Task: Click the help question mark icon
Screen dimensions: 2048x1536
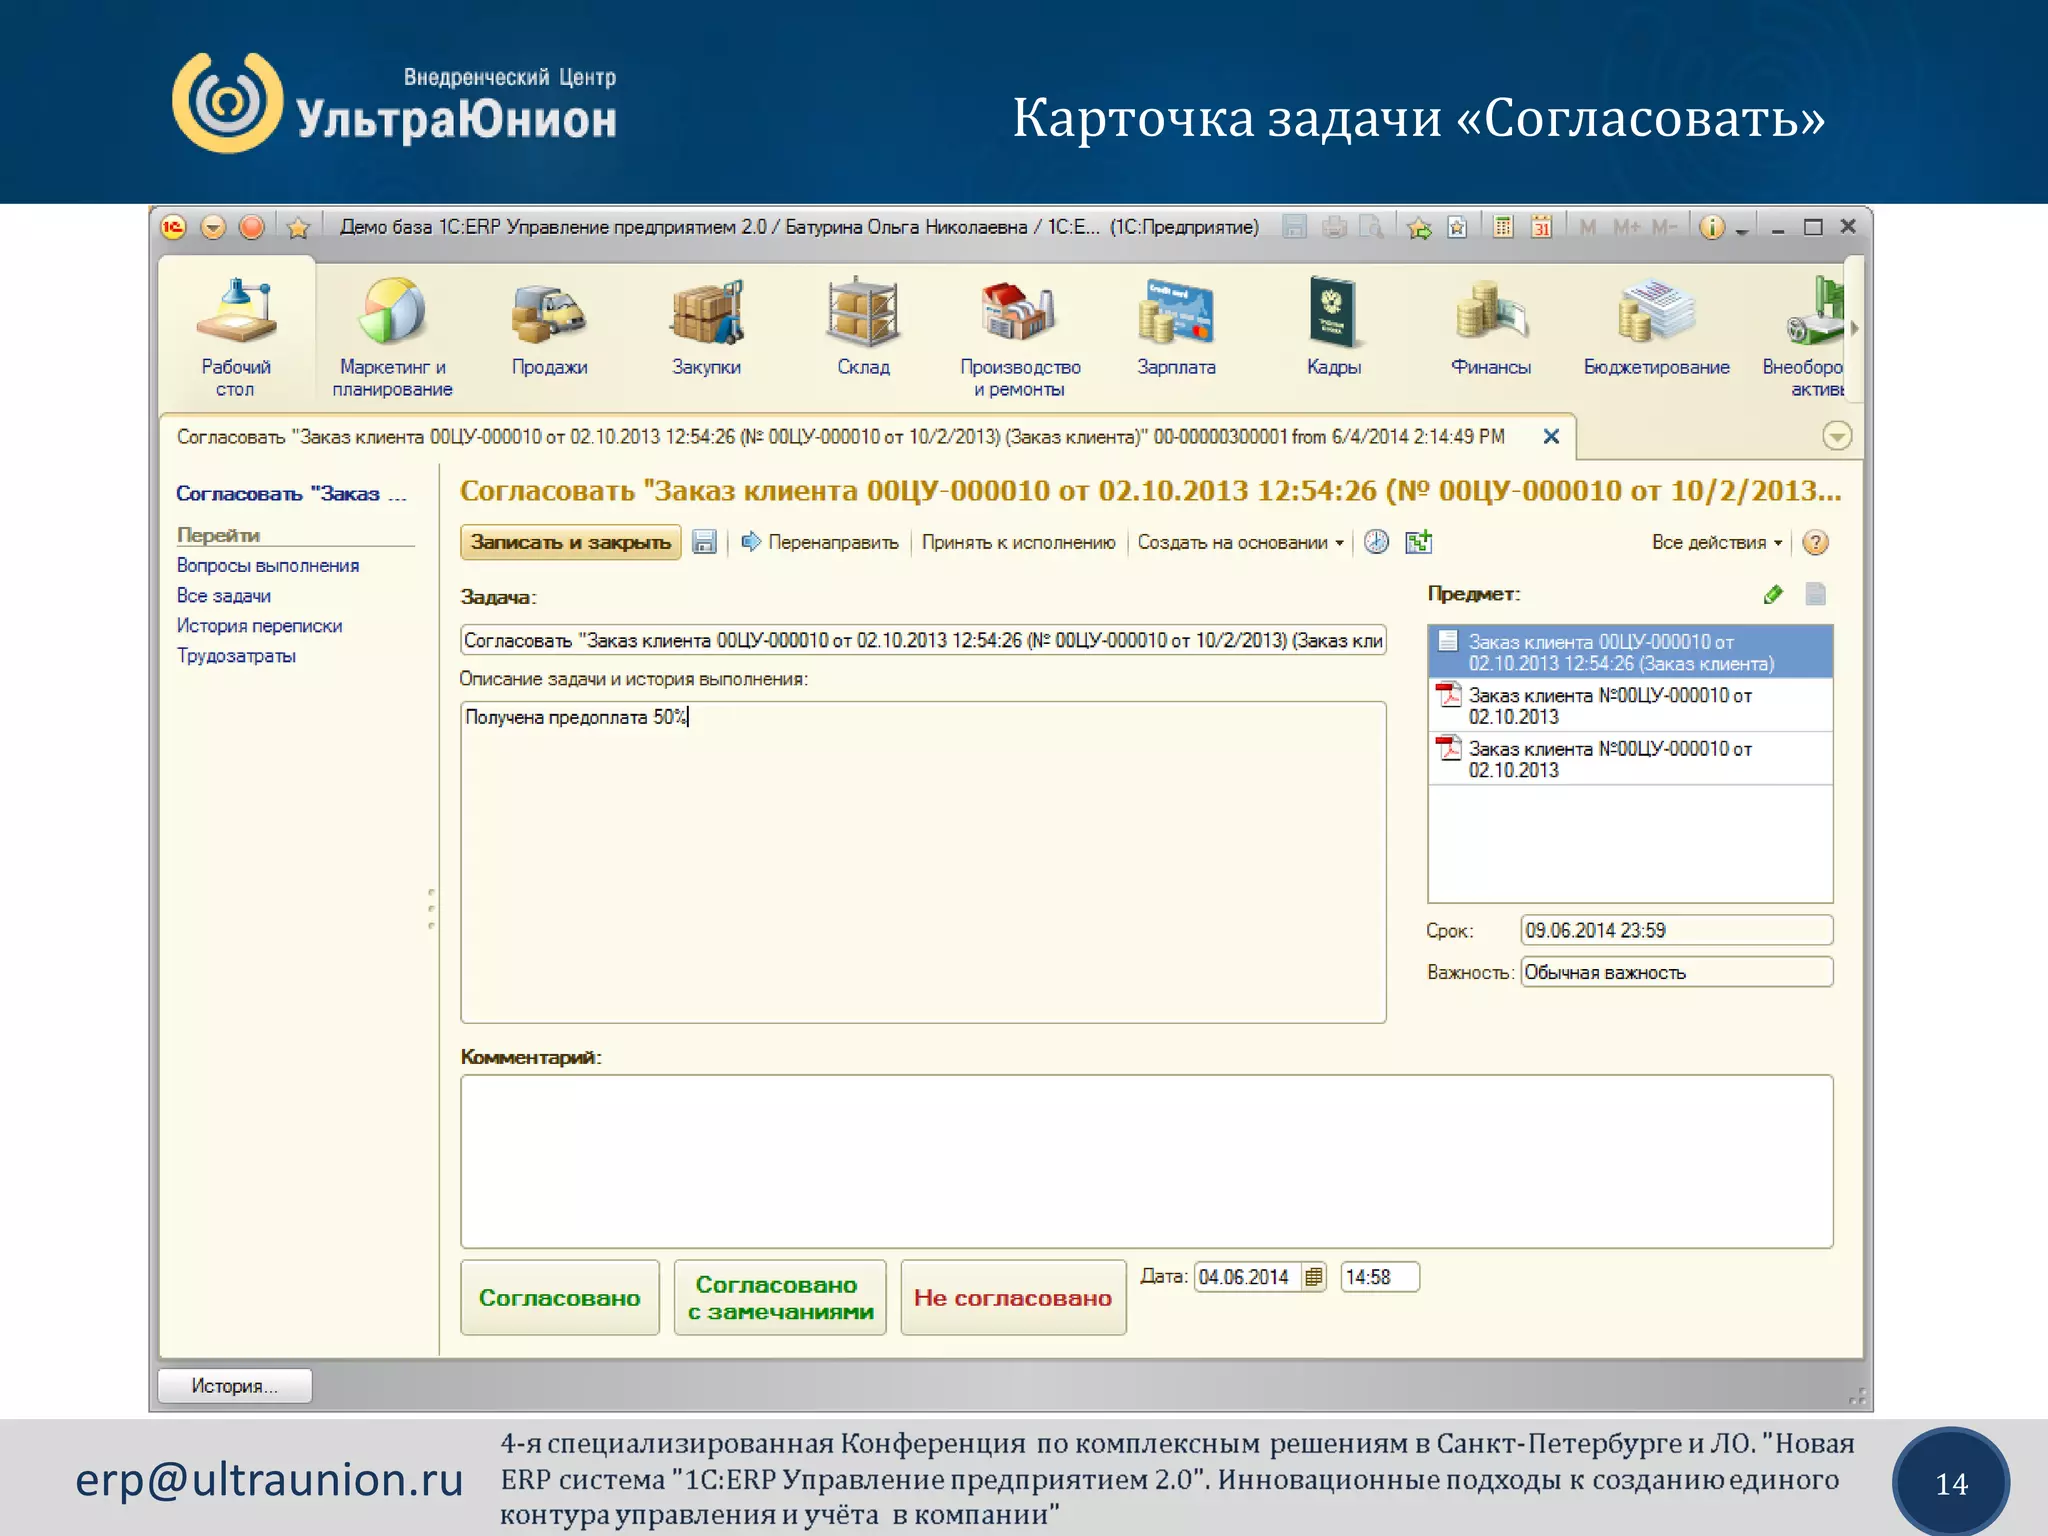Action: [1815, 542]
